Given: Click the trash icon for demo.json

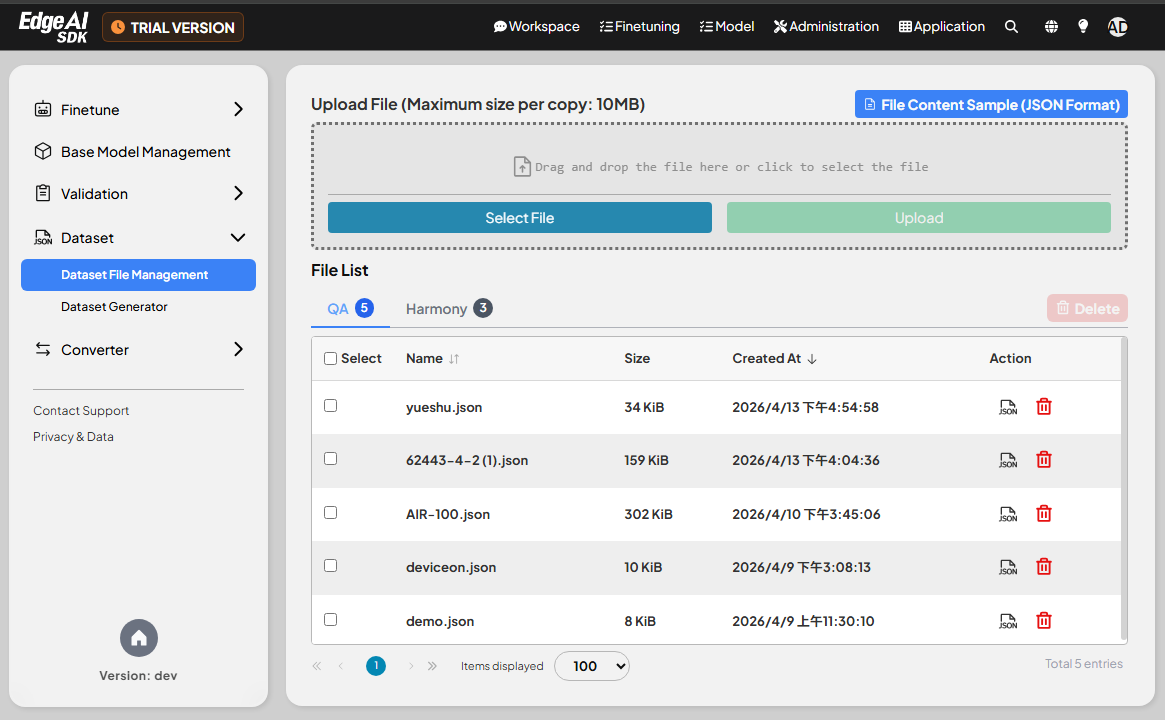Looking at the screenshot, I should [x=1043, y=620].
